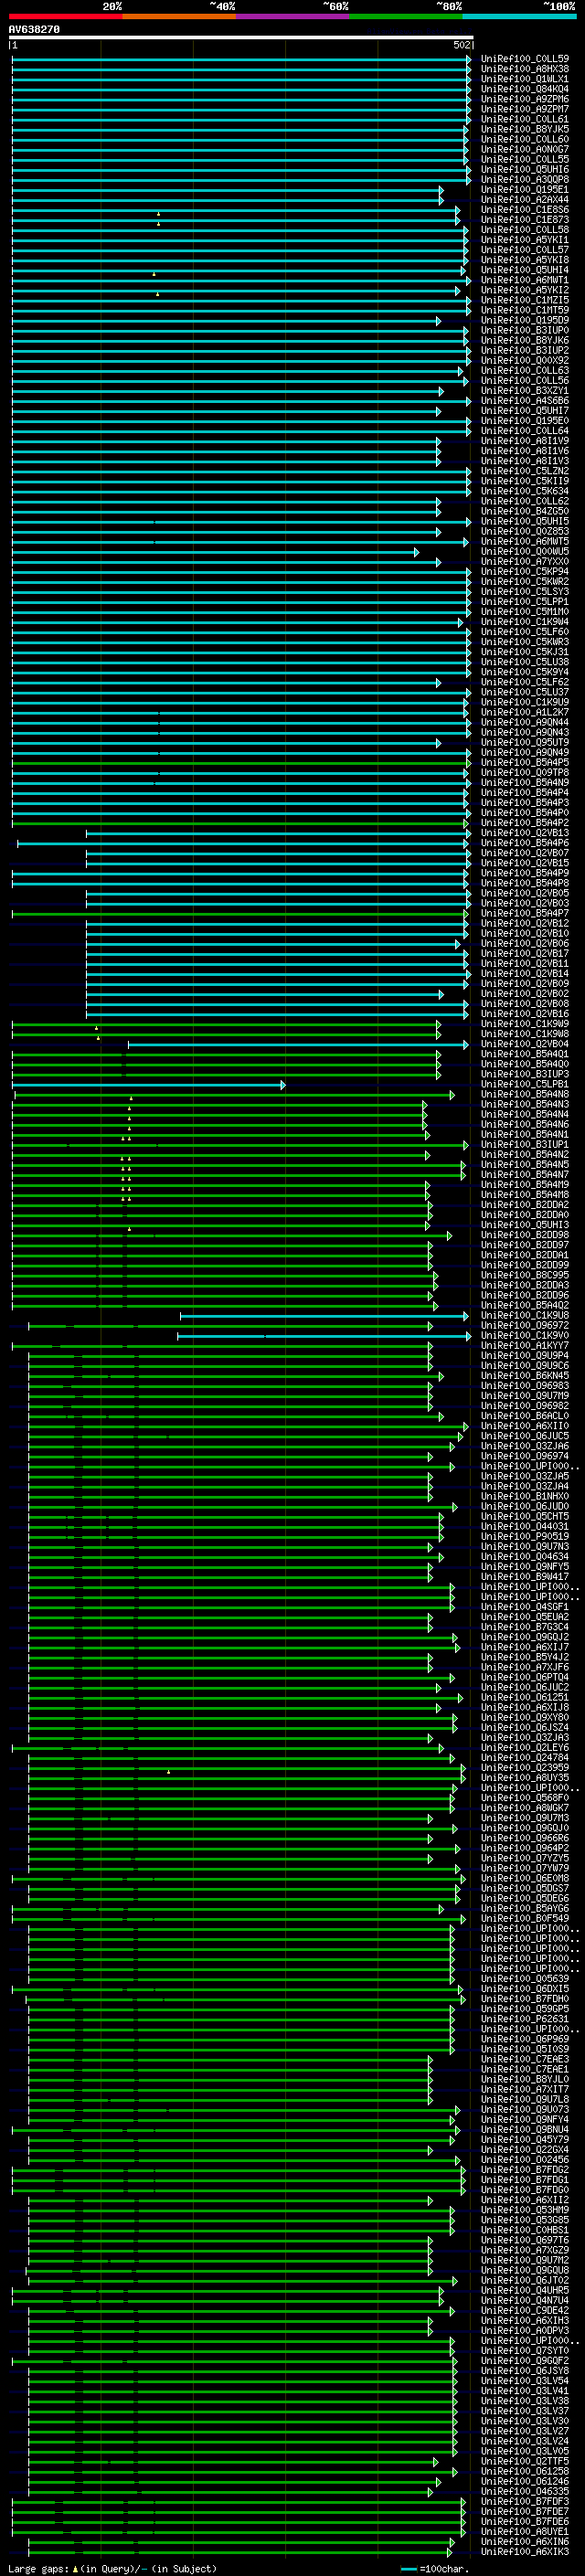Image resolution: width=585 pixels, height=2576 pixels.
Task: Open hit UniRef100_A1KYY7
Action: 524,1346
